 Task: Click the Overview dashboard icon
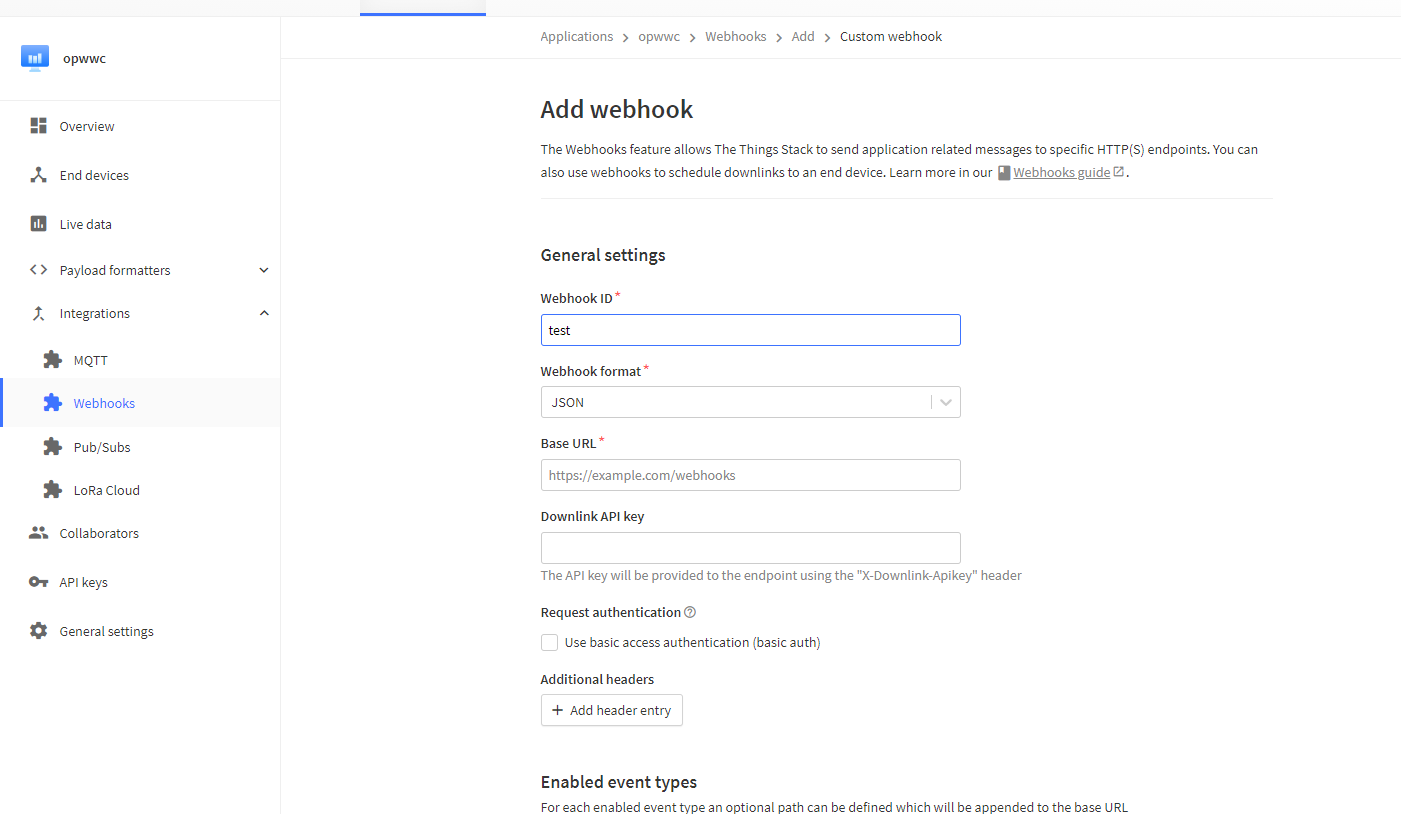[x=39, y=126]
